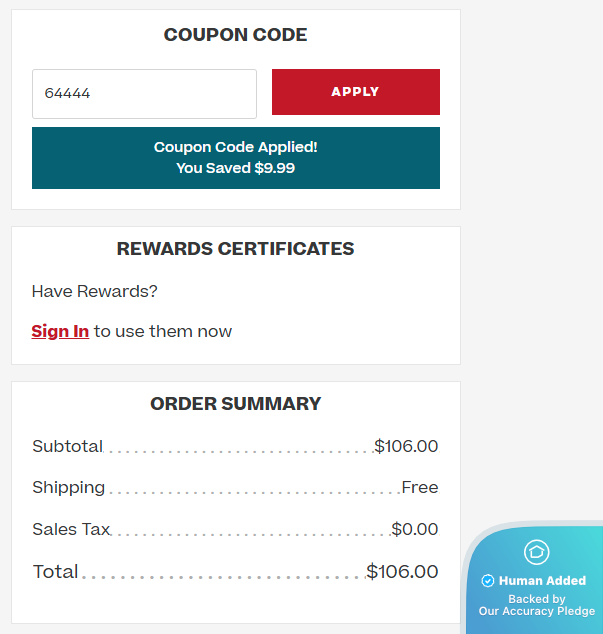Image resolution: width=603 pixels, height=634 pixels.
Task: Select the Subtotal amount $106.00
Action: 406,446
